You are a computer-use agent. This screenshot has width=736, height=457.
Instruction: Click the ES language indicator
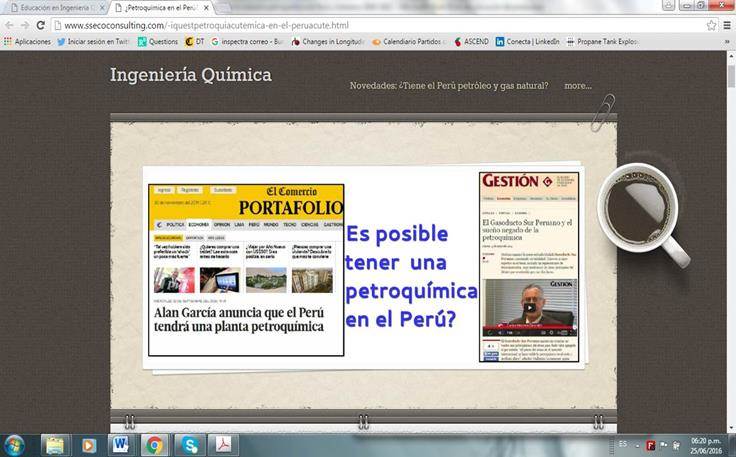[623, 444]
